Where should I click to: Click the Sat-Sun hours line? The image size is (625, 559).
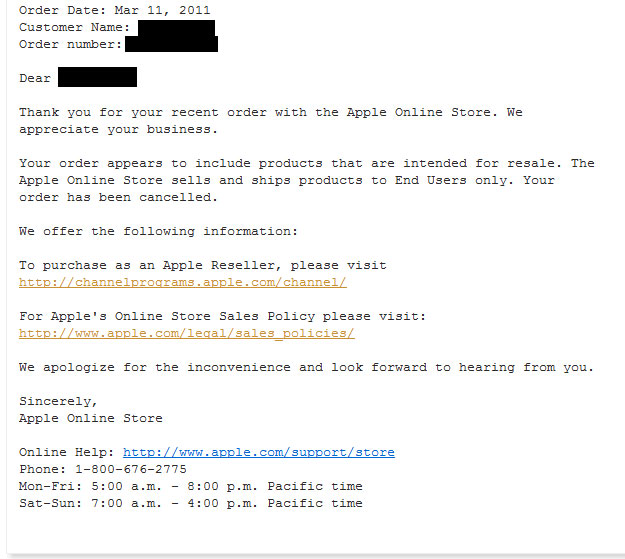[x=190, y=504]
